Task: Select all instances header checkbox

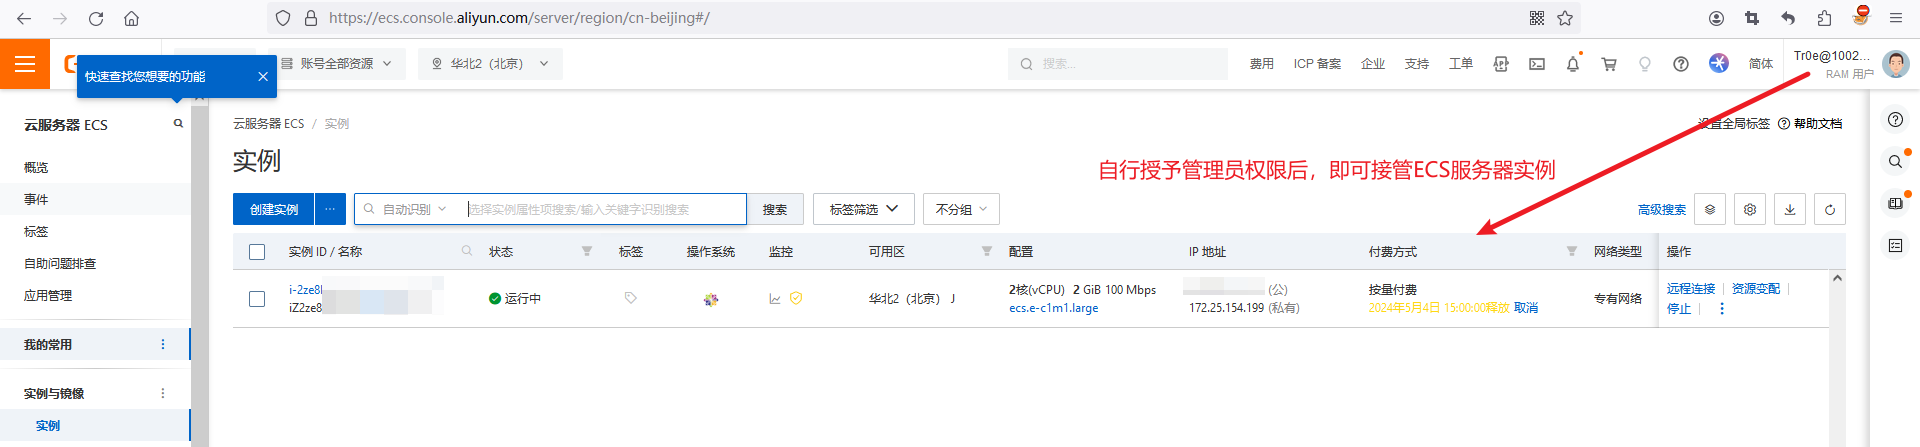Action: 257,252
